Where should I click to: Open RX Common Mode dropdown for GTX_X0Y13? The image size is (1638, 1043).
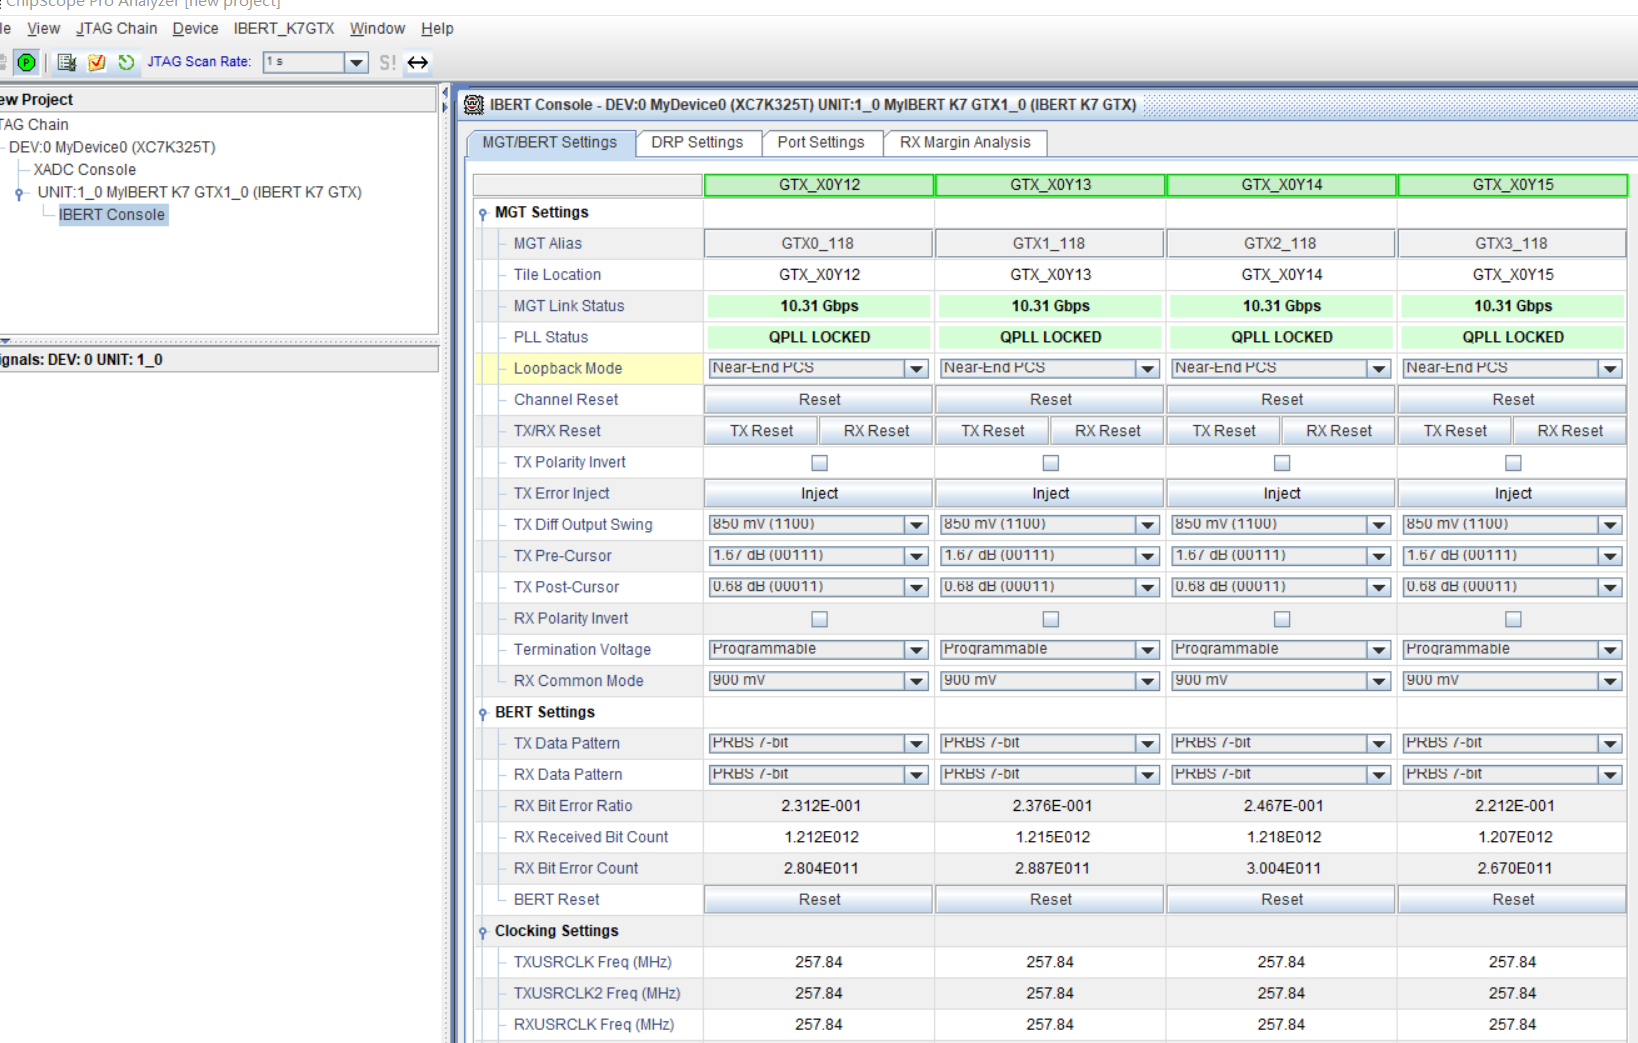[1148, 681]
